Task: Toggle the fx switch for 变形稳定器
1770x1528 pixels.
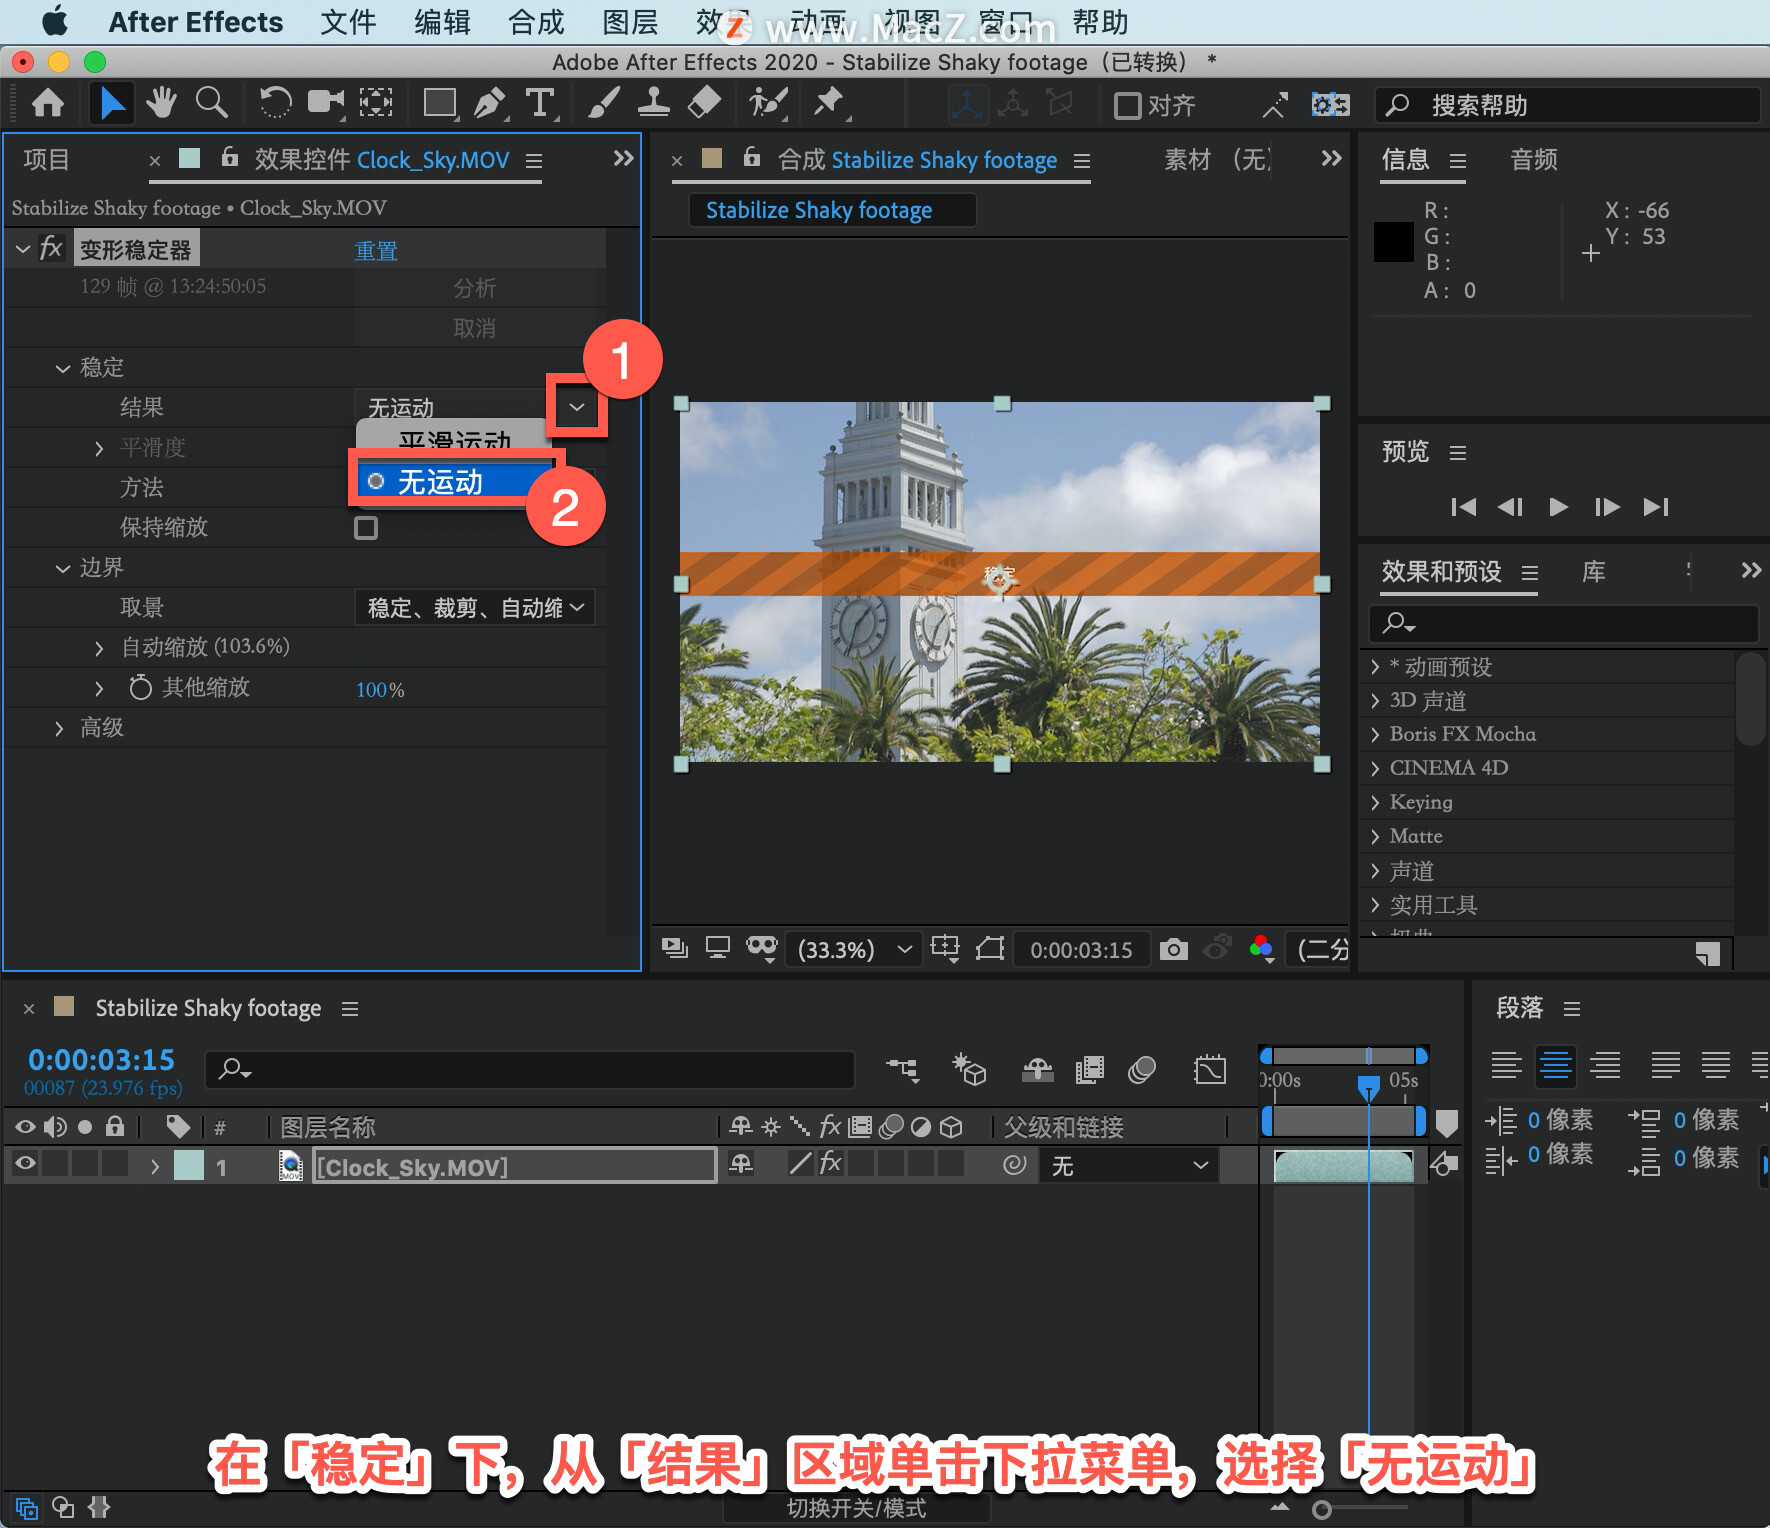Action: (x=51, y=248)
